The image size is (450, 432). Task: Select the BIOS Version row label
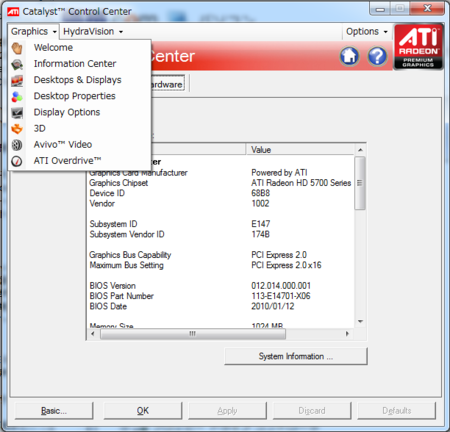113,286
